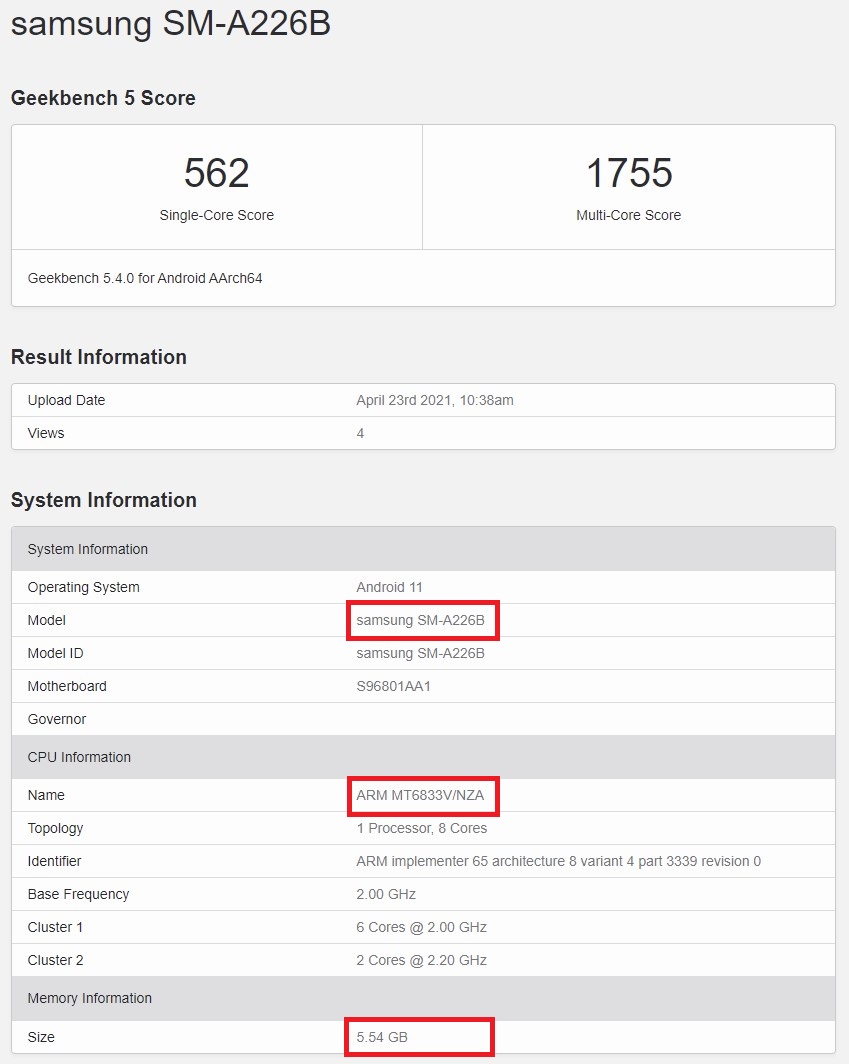The width and height of the screenshot is (849, 1064).
Task: Click the Governor row label
Action: click(57, 719)
